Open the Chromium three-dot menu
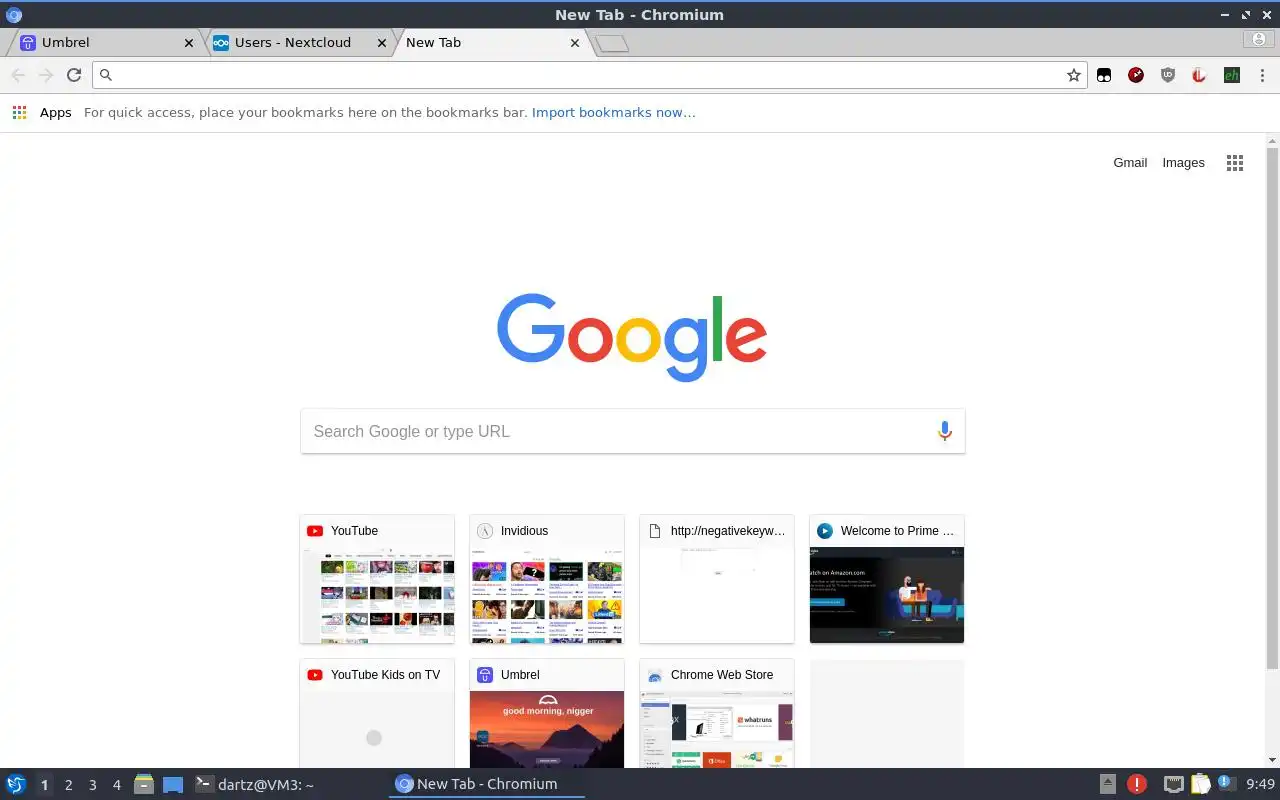Screen dimensions: 1280x800 click(x=1263, y=75)
